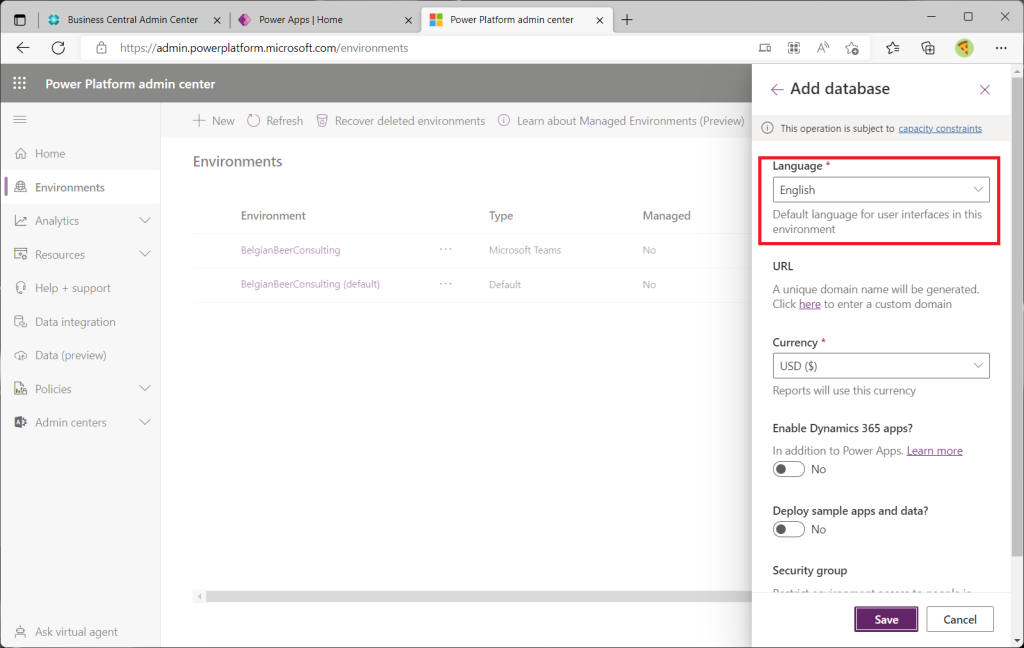
Task: Click the Analytics chart icon
Action: tap(21, 221)
